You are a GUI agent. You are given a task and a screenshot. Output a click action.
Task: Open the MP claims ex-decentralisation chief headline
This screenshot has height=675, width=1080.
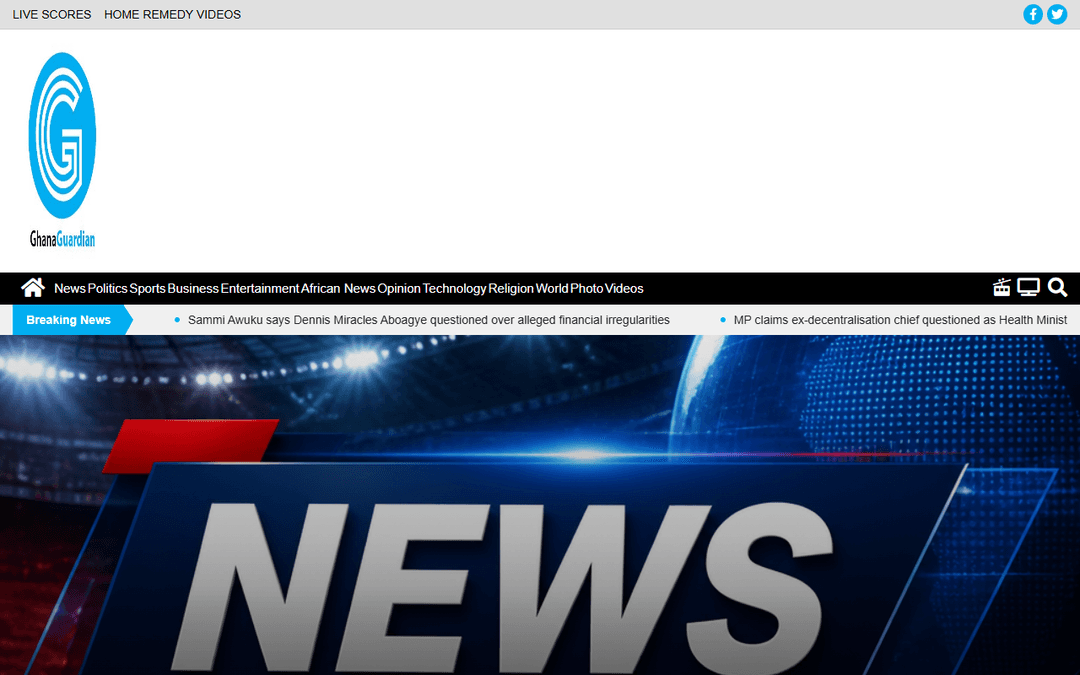coord(900,320)
